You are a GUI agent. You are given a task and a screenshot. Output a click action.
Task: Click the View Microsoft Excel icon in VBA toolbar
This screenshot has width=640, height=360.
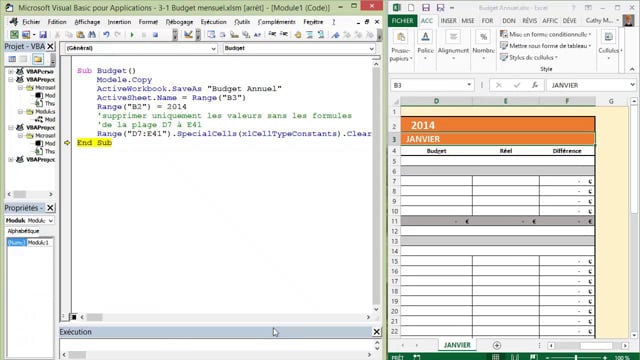(x=14, y=35)
